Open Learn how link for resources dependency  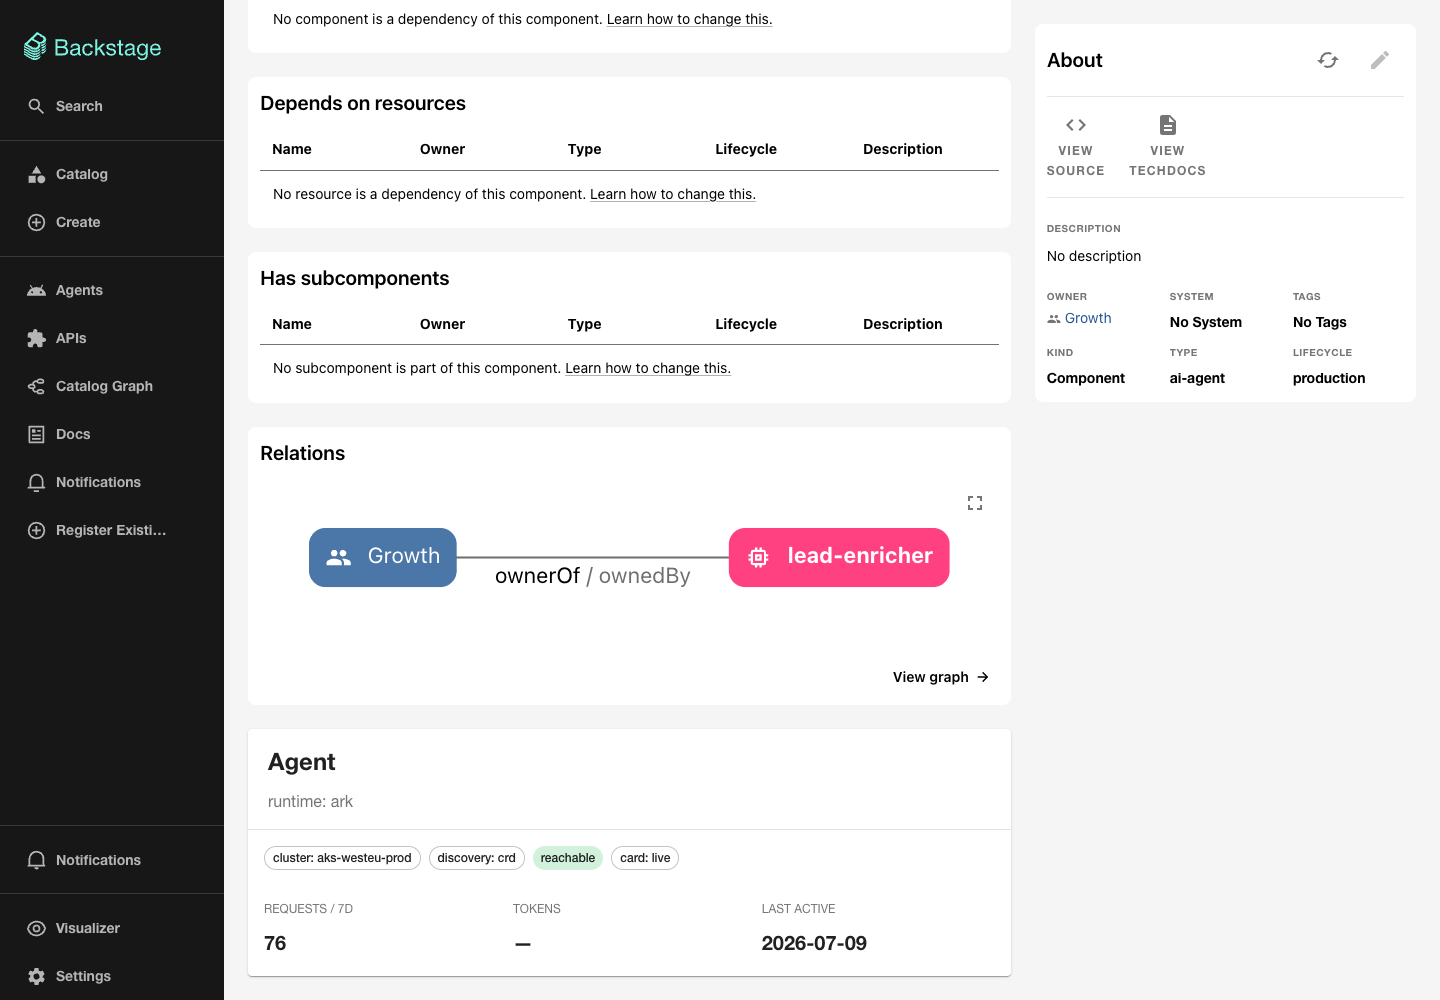click(x=673, y=194)
